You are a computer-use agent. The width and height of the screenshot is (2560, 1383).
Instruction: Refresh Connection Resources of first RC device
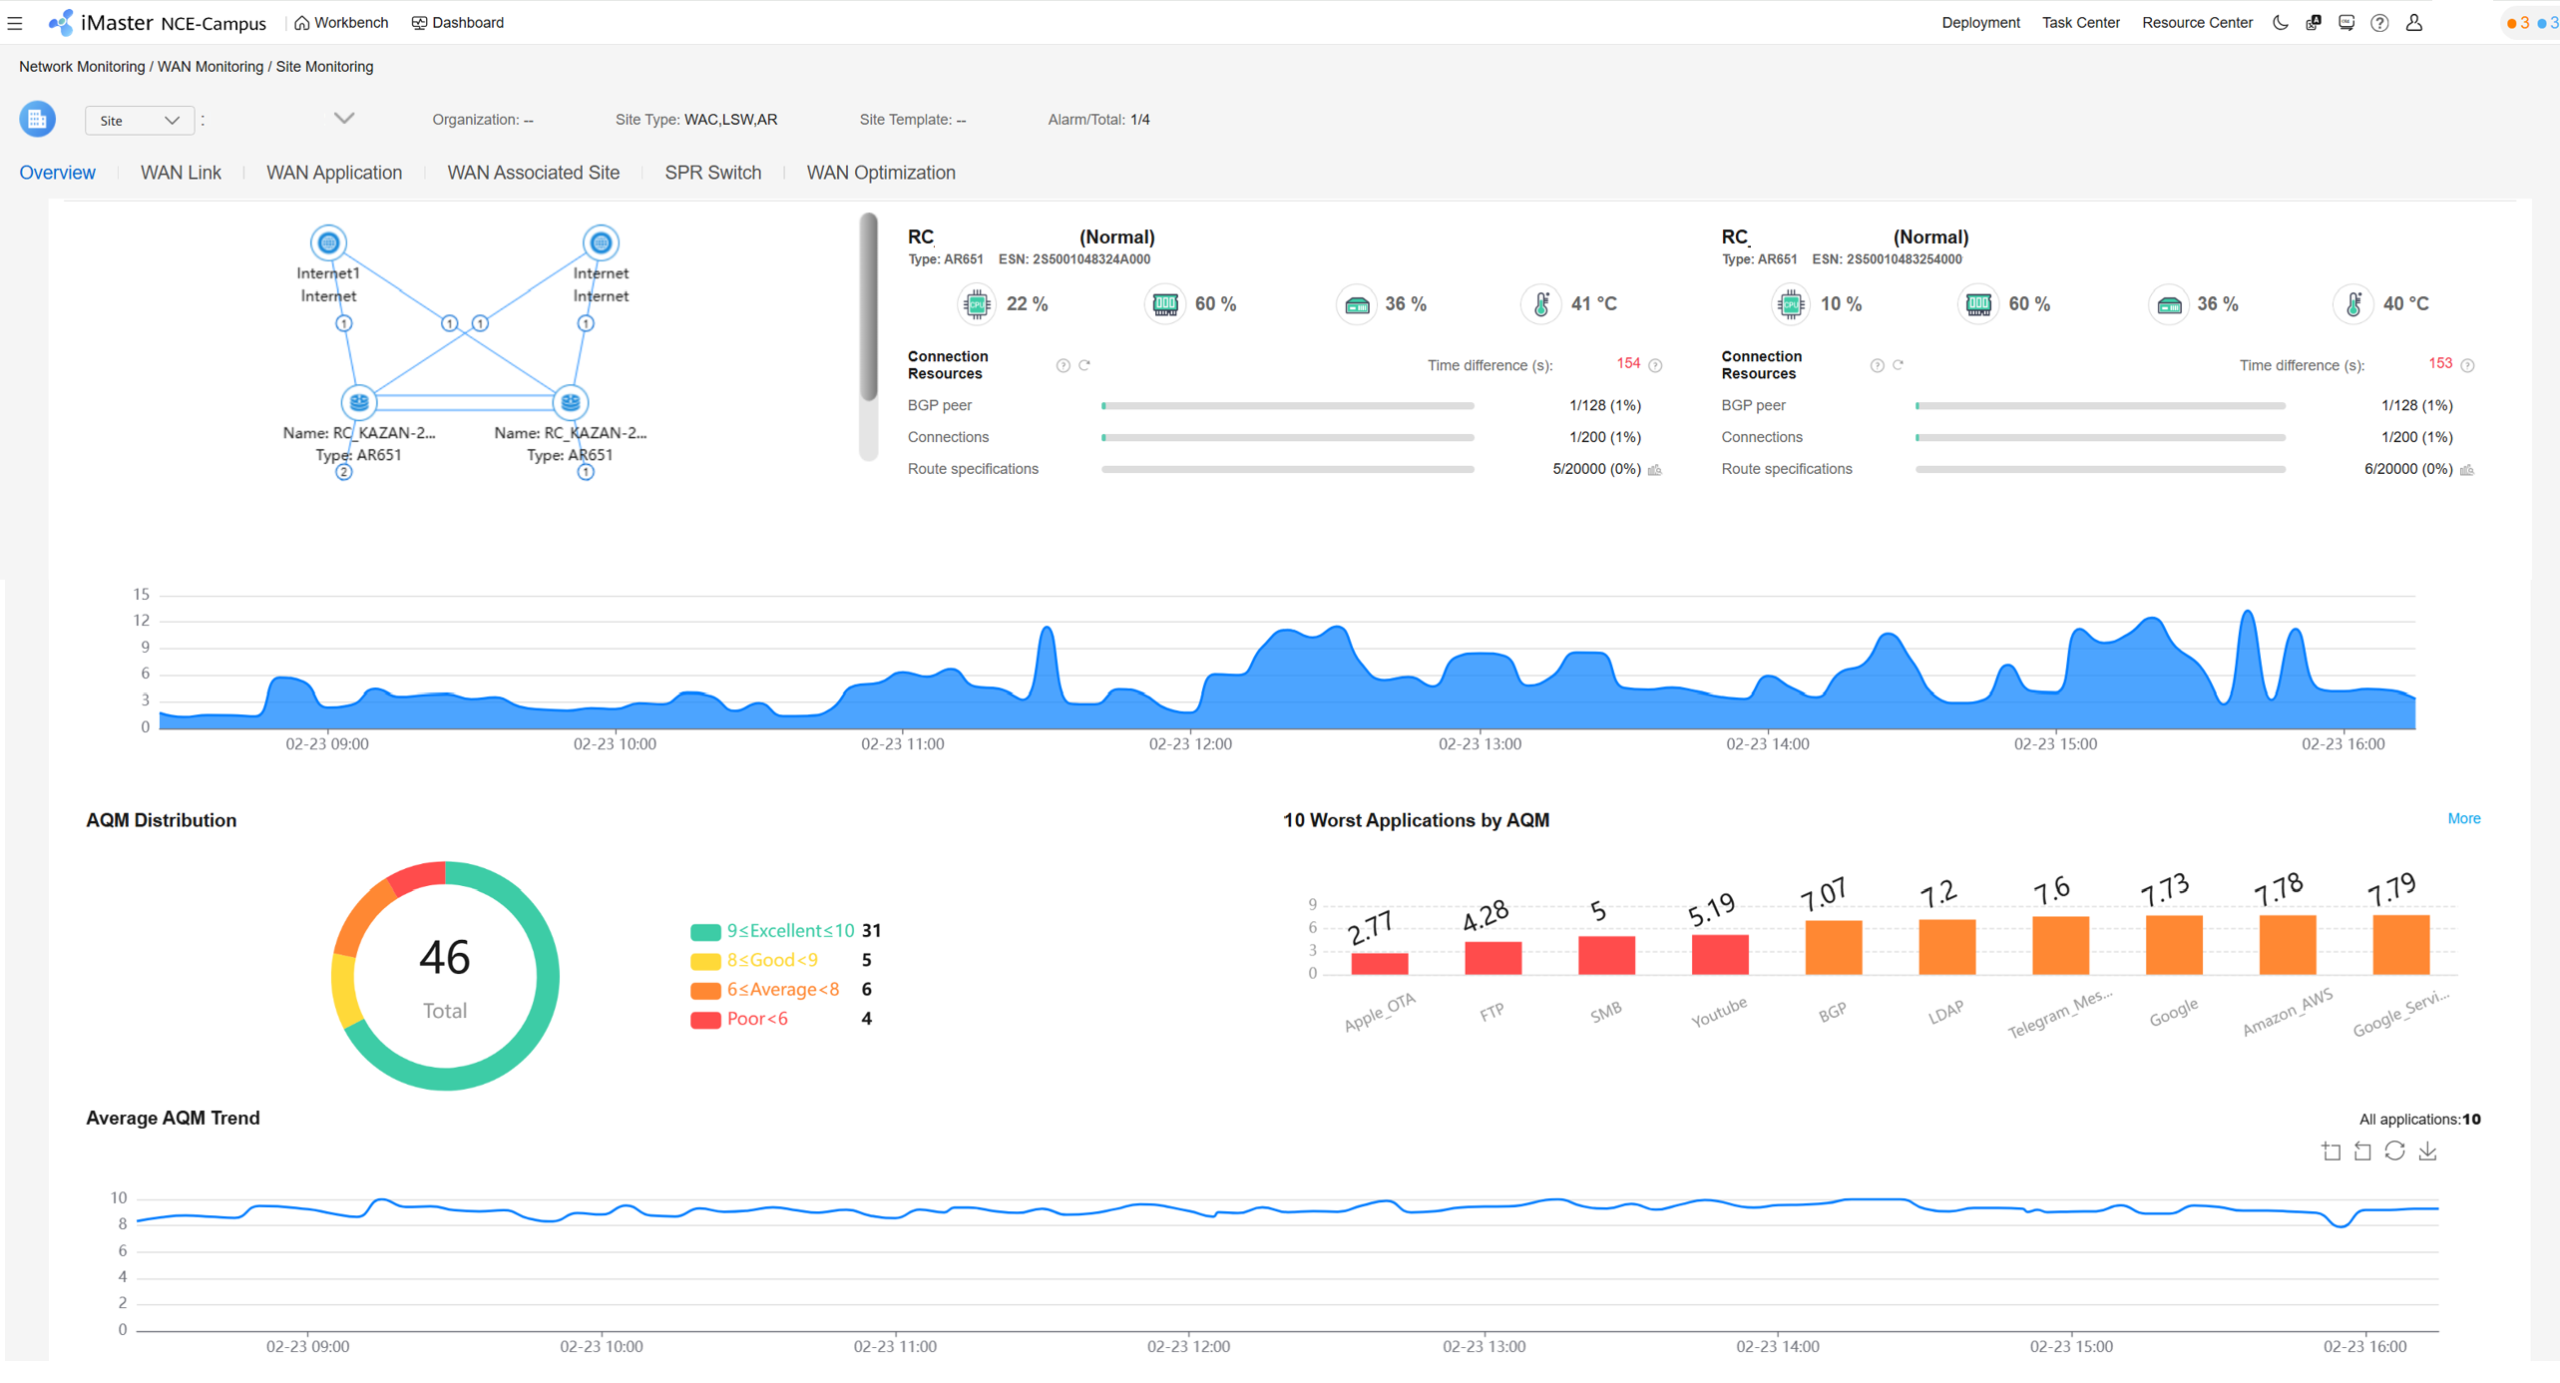pyautogui.click(x=1084, y=365)
